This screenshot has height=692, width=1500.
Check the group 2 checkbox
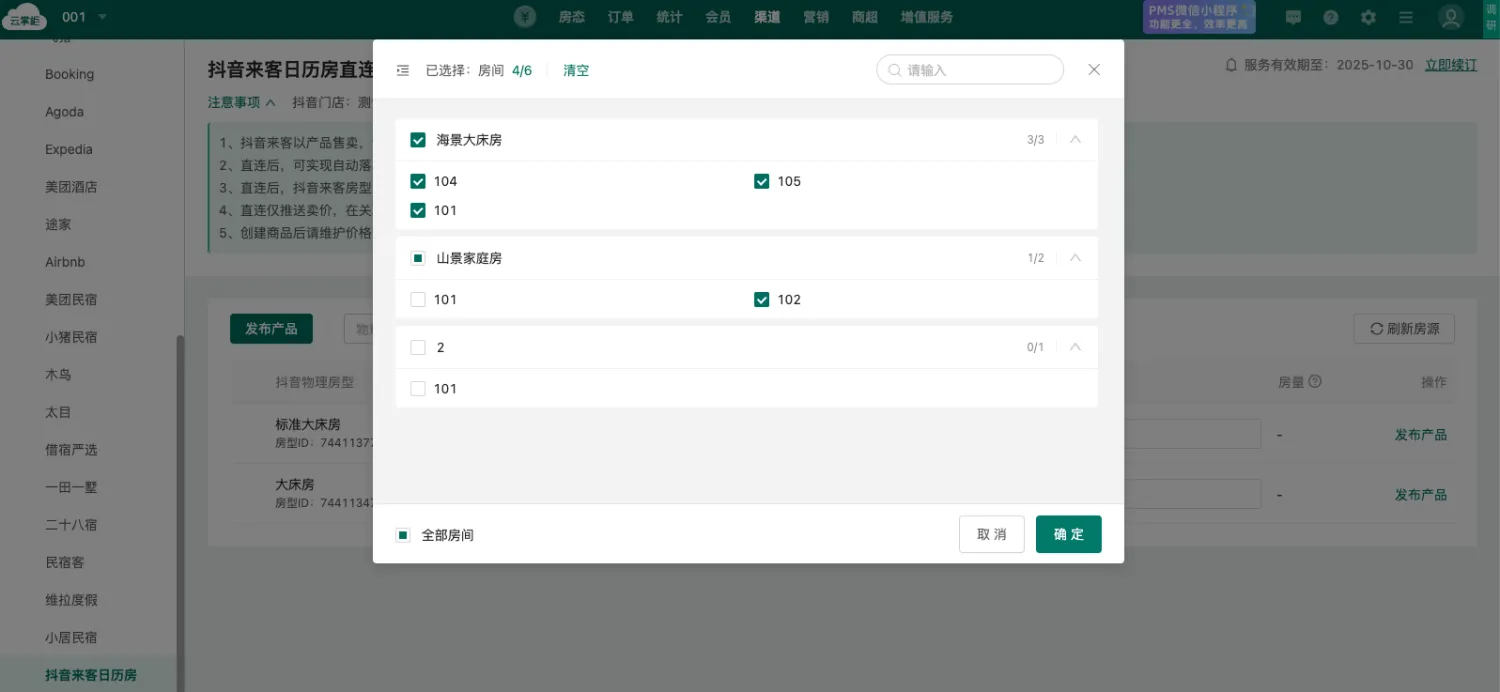[418, 347]
